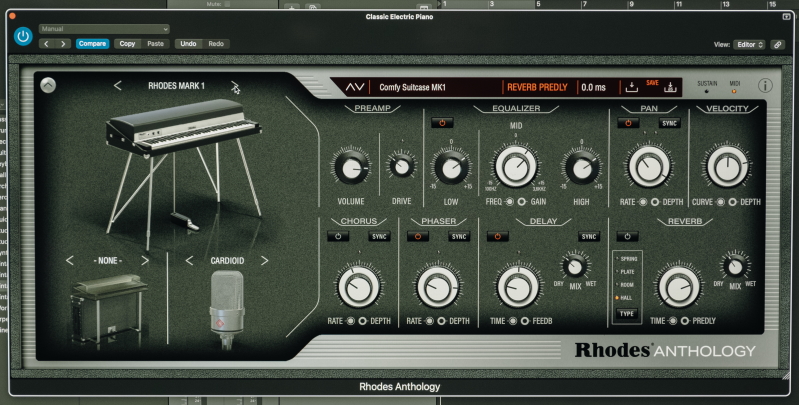The height and width of the screenshot is (405, 799).
Task: Adjust the preamp Volume knob
Action: click(x=351, y=167)
